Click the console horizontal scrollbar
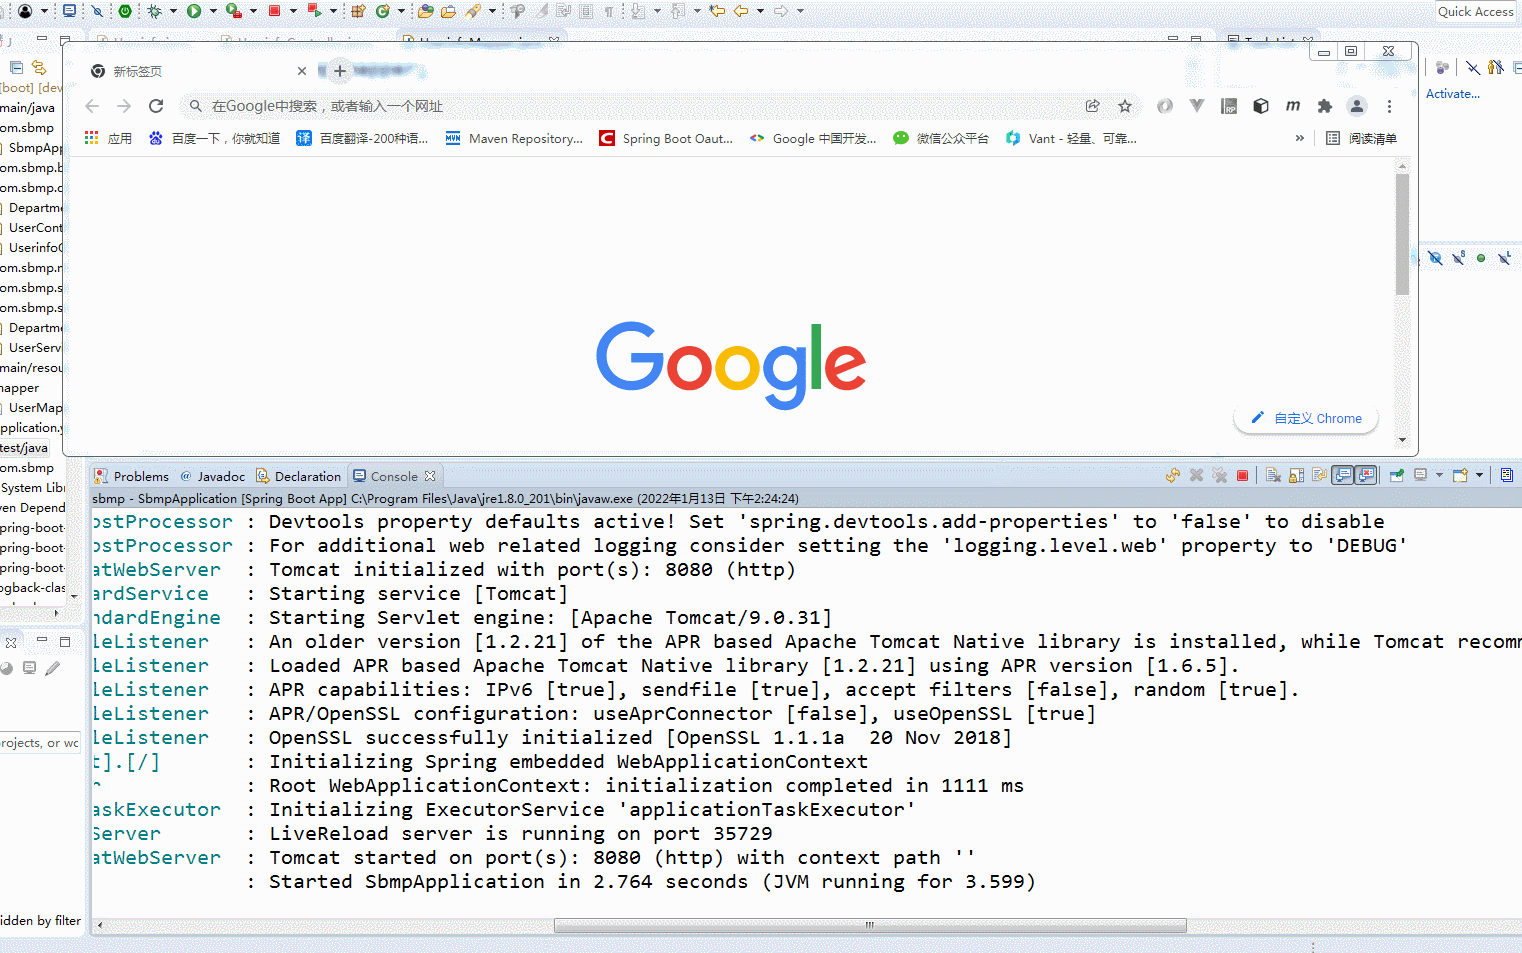1522x953 pixels. 870,926
